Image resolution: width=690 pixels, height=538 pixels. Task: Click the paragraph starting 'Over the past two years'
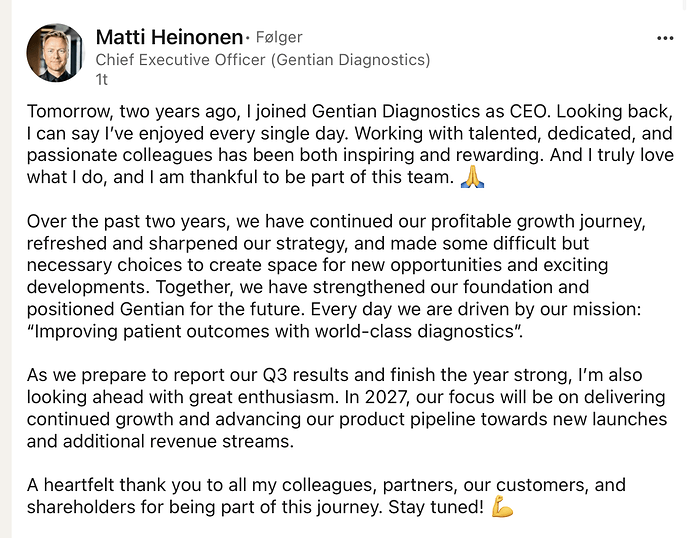click(336, 276)
